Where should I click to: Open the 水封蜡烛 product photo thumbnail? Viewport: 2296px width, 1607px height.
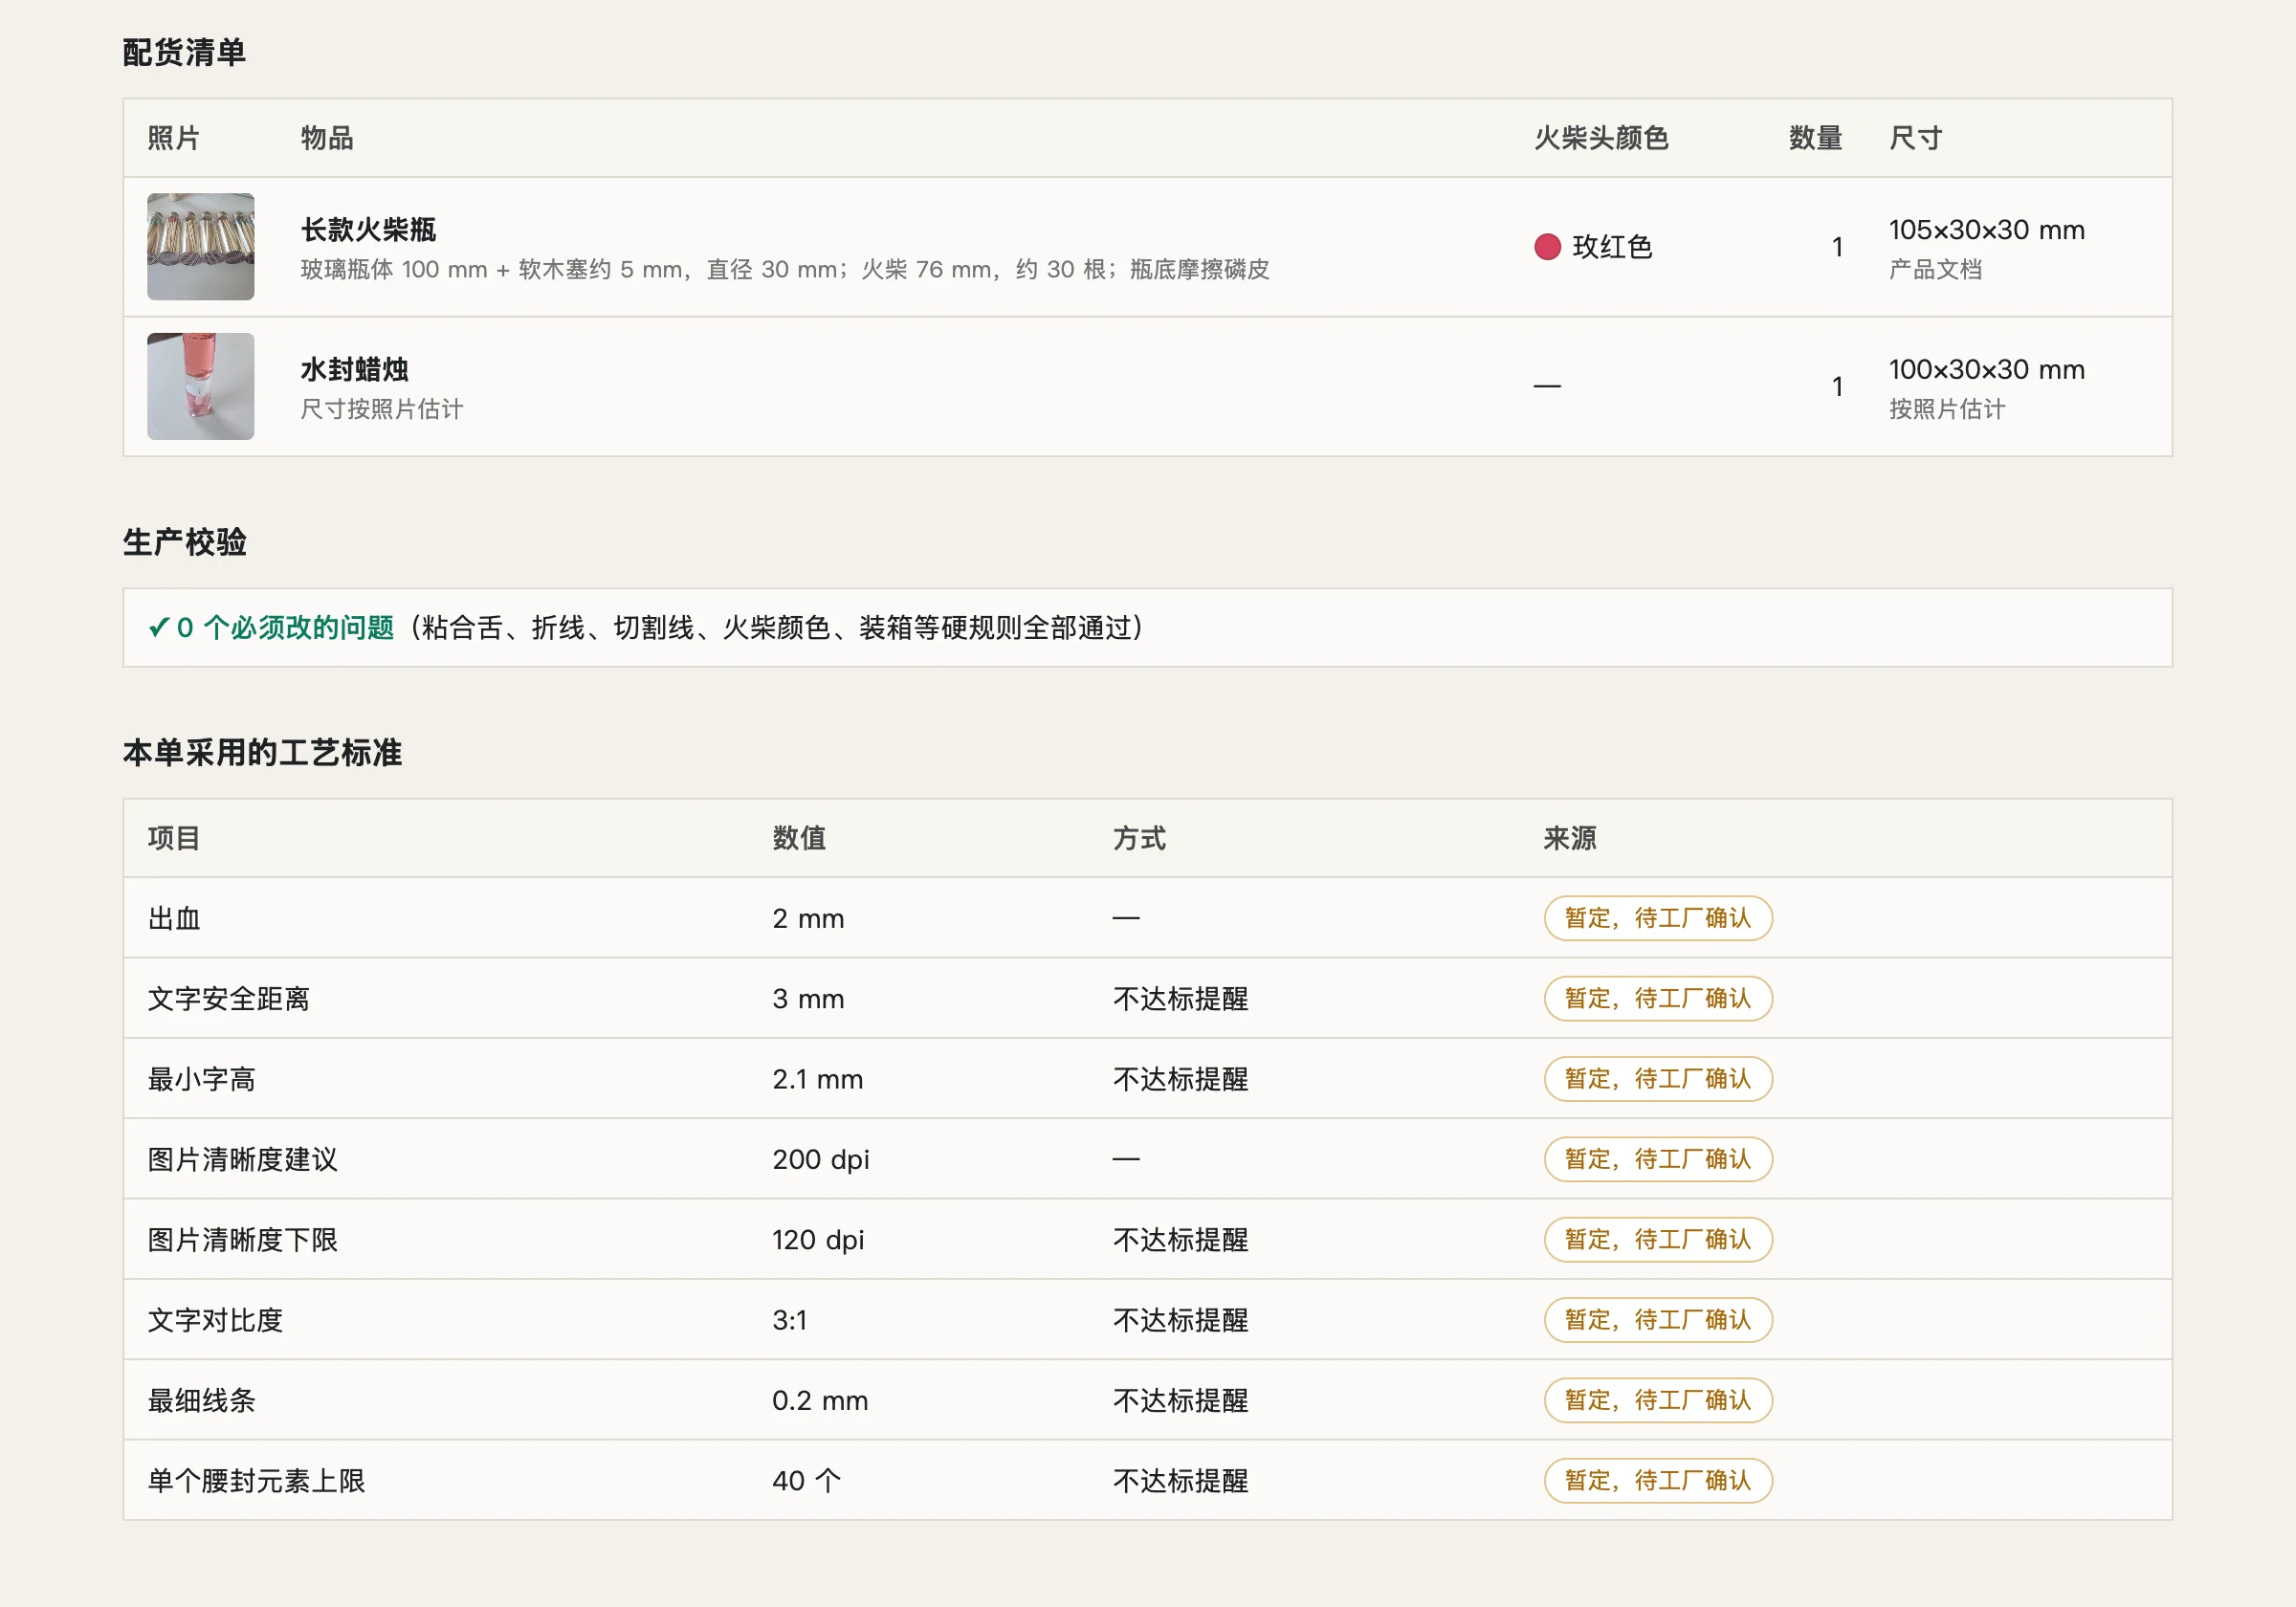(x=200, y=386)
